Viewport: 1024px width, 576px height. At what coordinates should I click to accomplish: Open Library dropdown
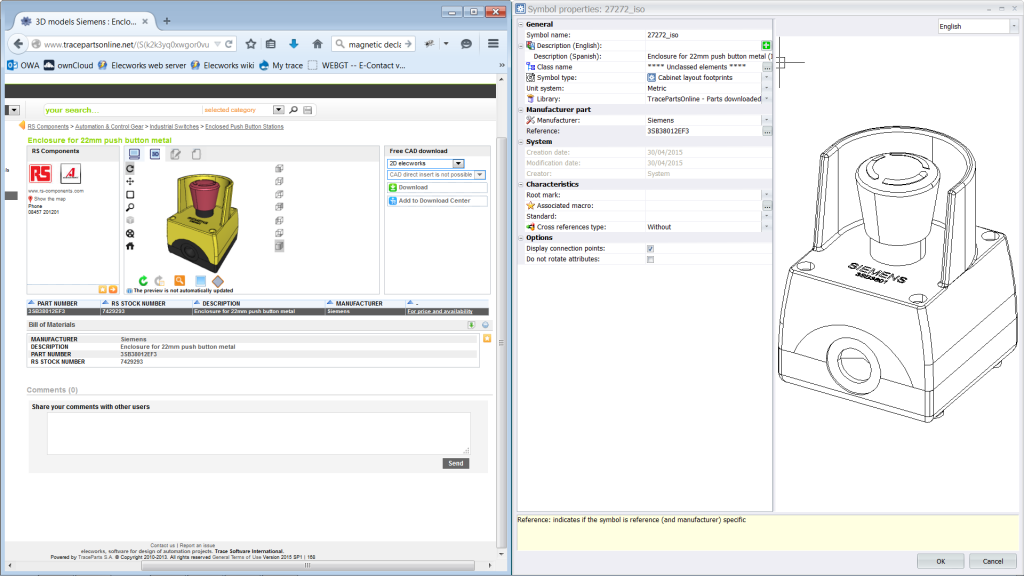(767, 99)
